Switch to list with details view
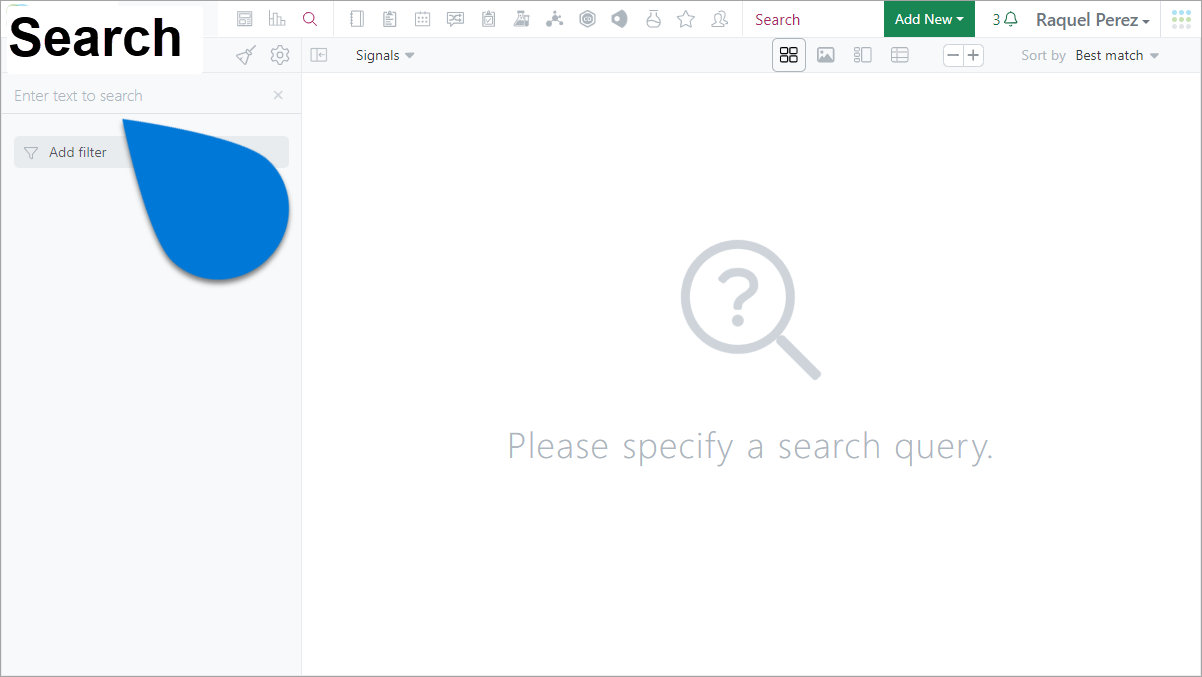1202x677 pixels. [x=863, y=55]
